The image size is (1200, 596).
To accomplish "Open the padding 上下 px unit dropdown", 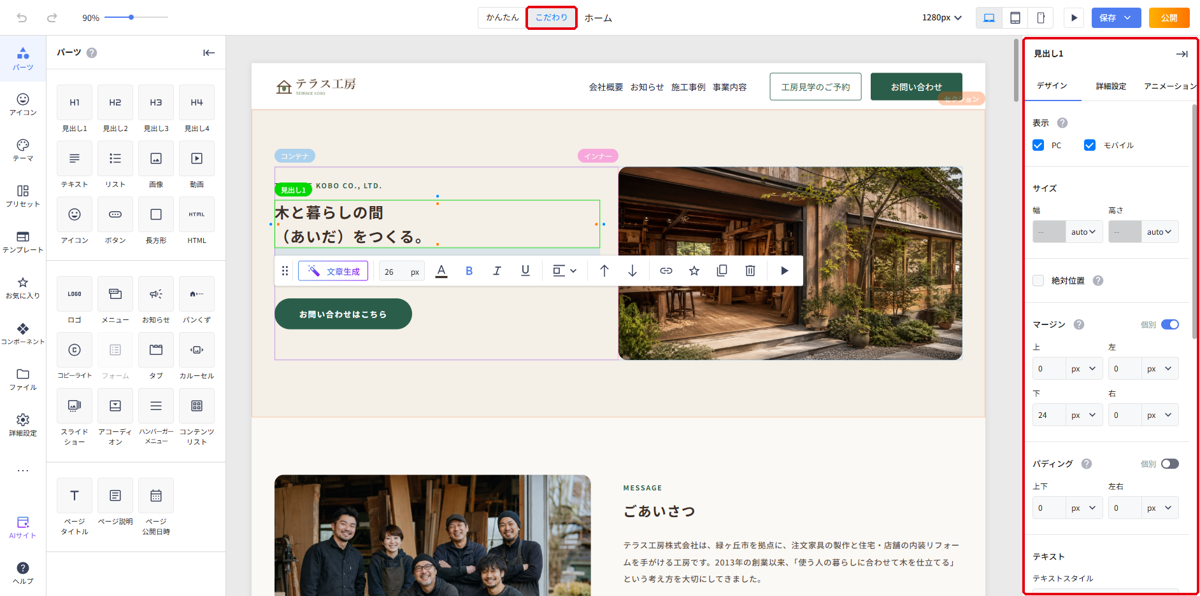I will pos(1084,508).
